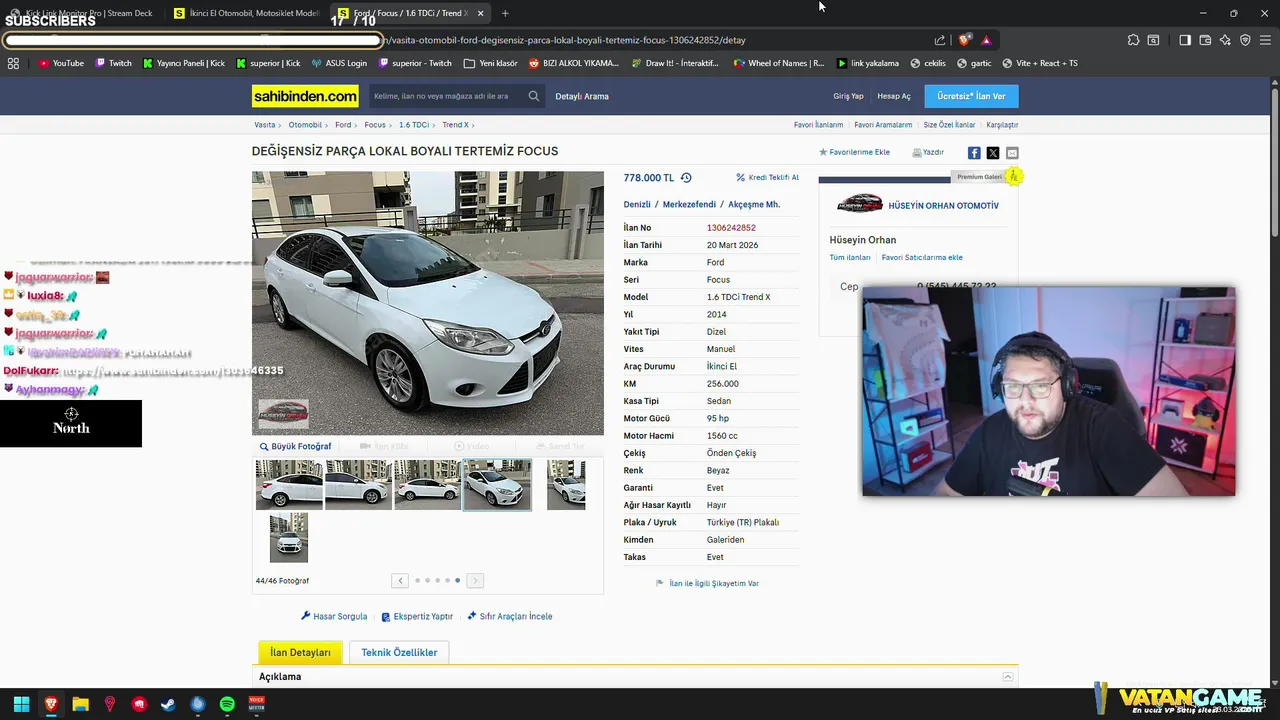Click Brave browser taskbar icon
Image resolution: width=1280 pixels, height=720 pixels.
[51, 704]
